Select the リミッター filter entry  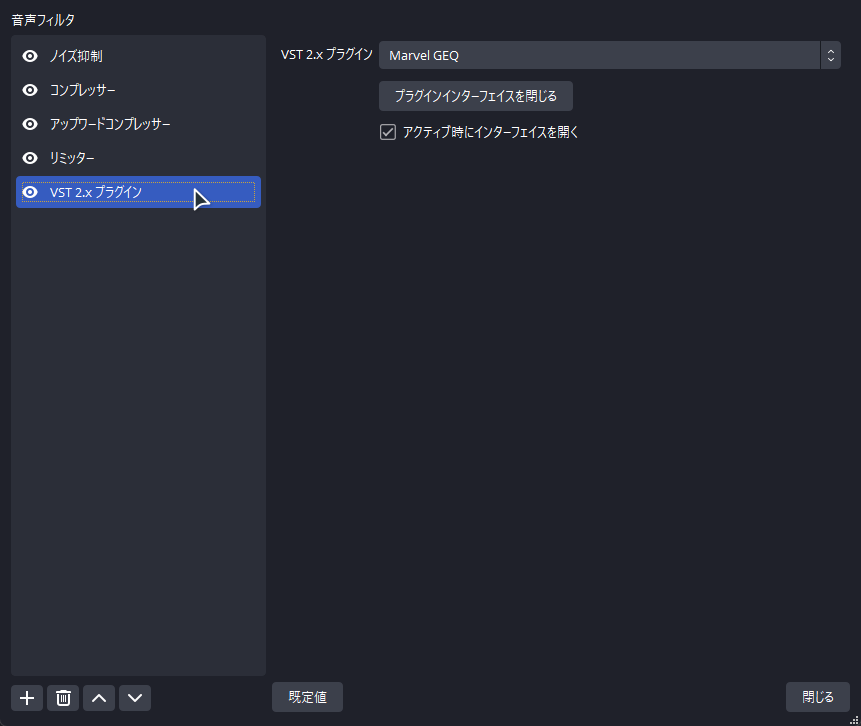(x=138, y=158)
